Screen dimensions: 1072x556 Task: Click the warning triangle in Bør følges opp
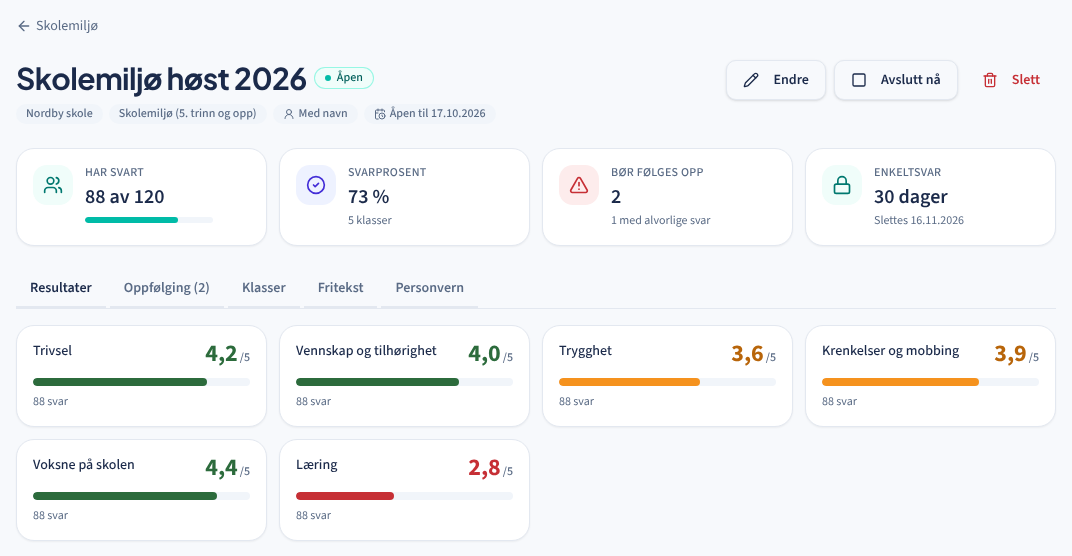(579, 185)
